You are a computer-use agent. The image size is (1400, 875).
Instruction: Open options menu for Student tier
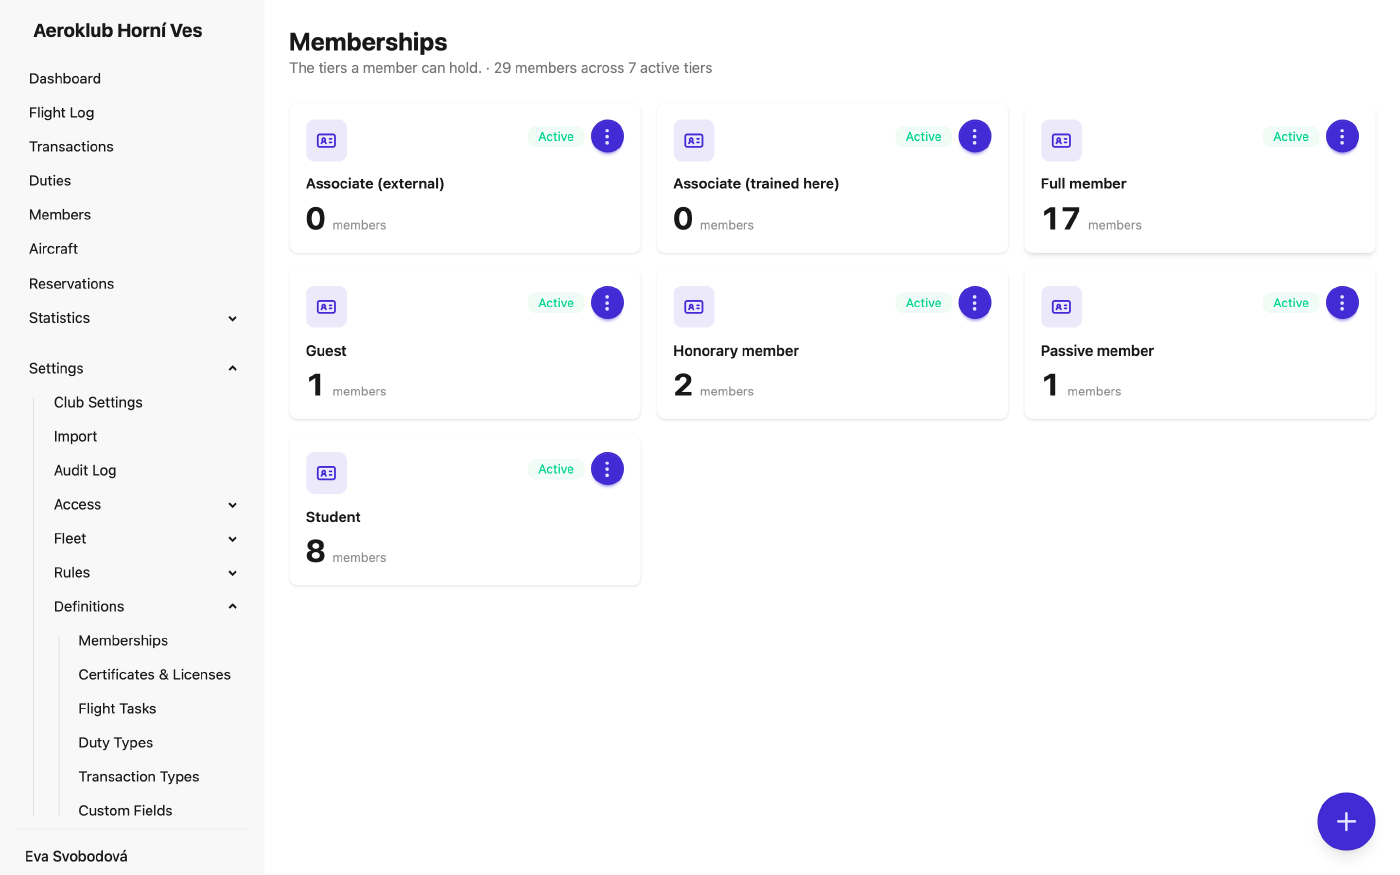point(607,468)
